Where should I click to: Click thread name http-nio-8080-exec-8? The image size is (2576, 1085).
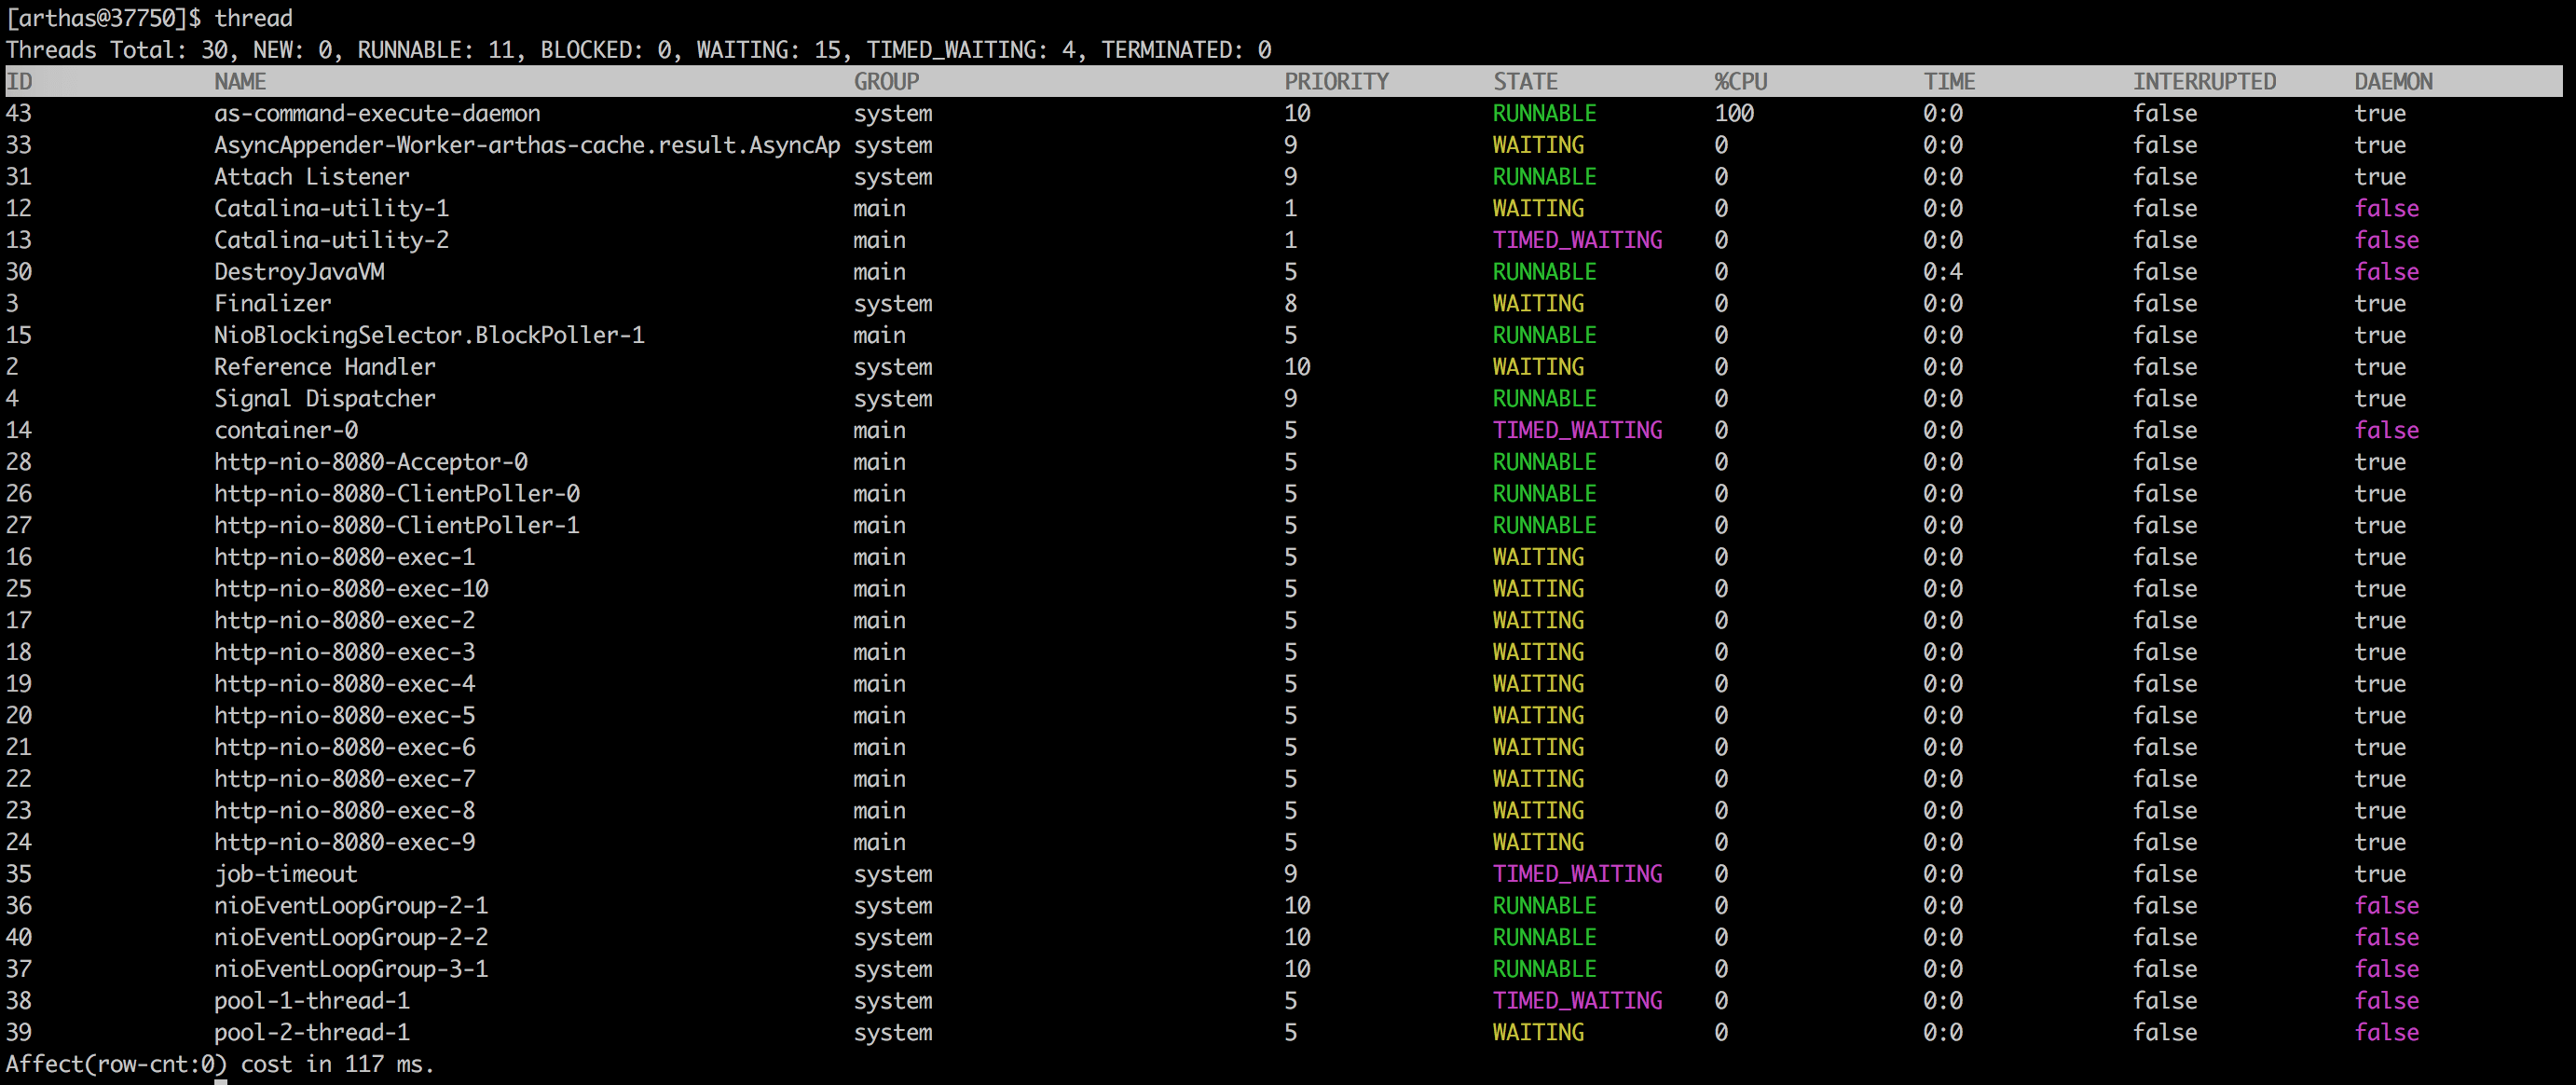coord(344,810)
